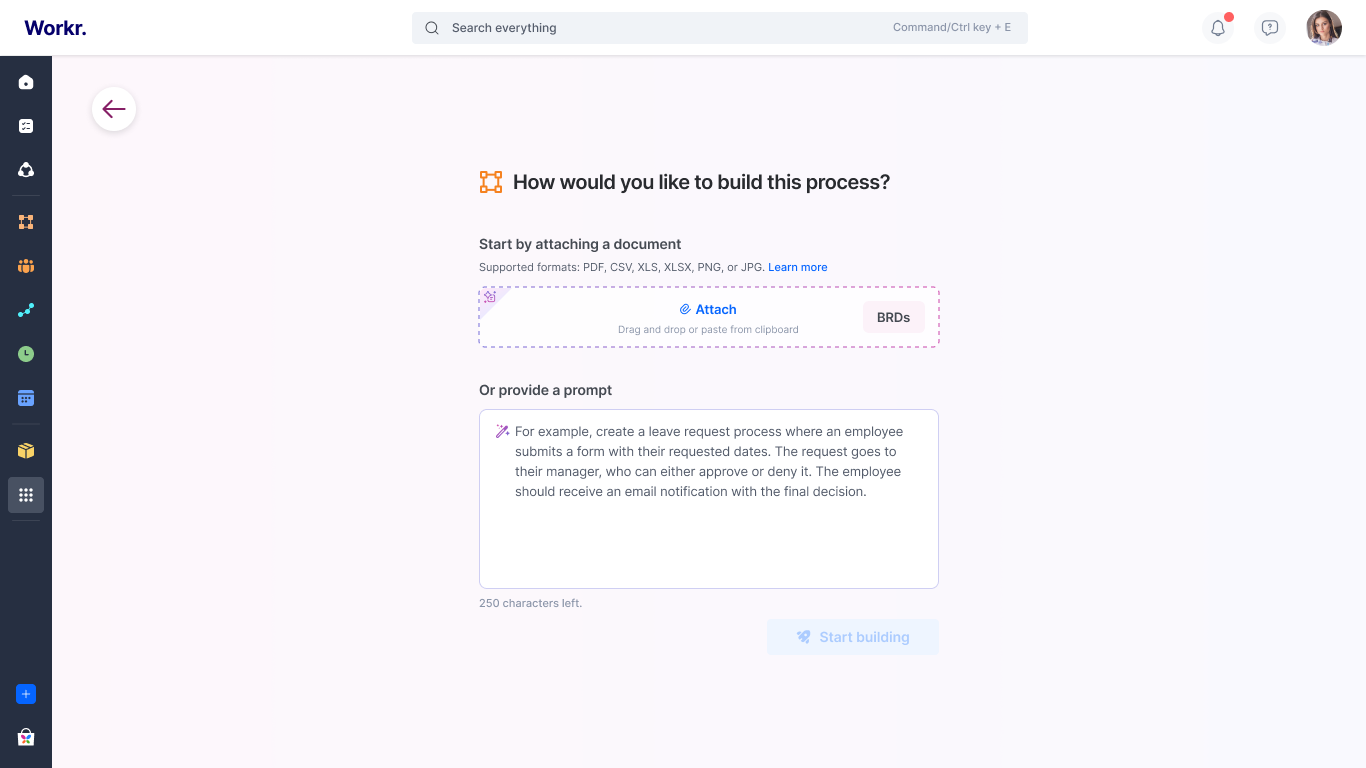Open the help chat icon
Image resolution: width=1366 pixels, height=768 pixels.
coord(1270,28)
